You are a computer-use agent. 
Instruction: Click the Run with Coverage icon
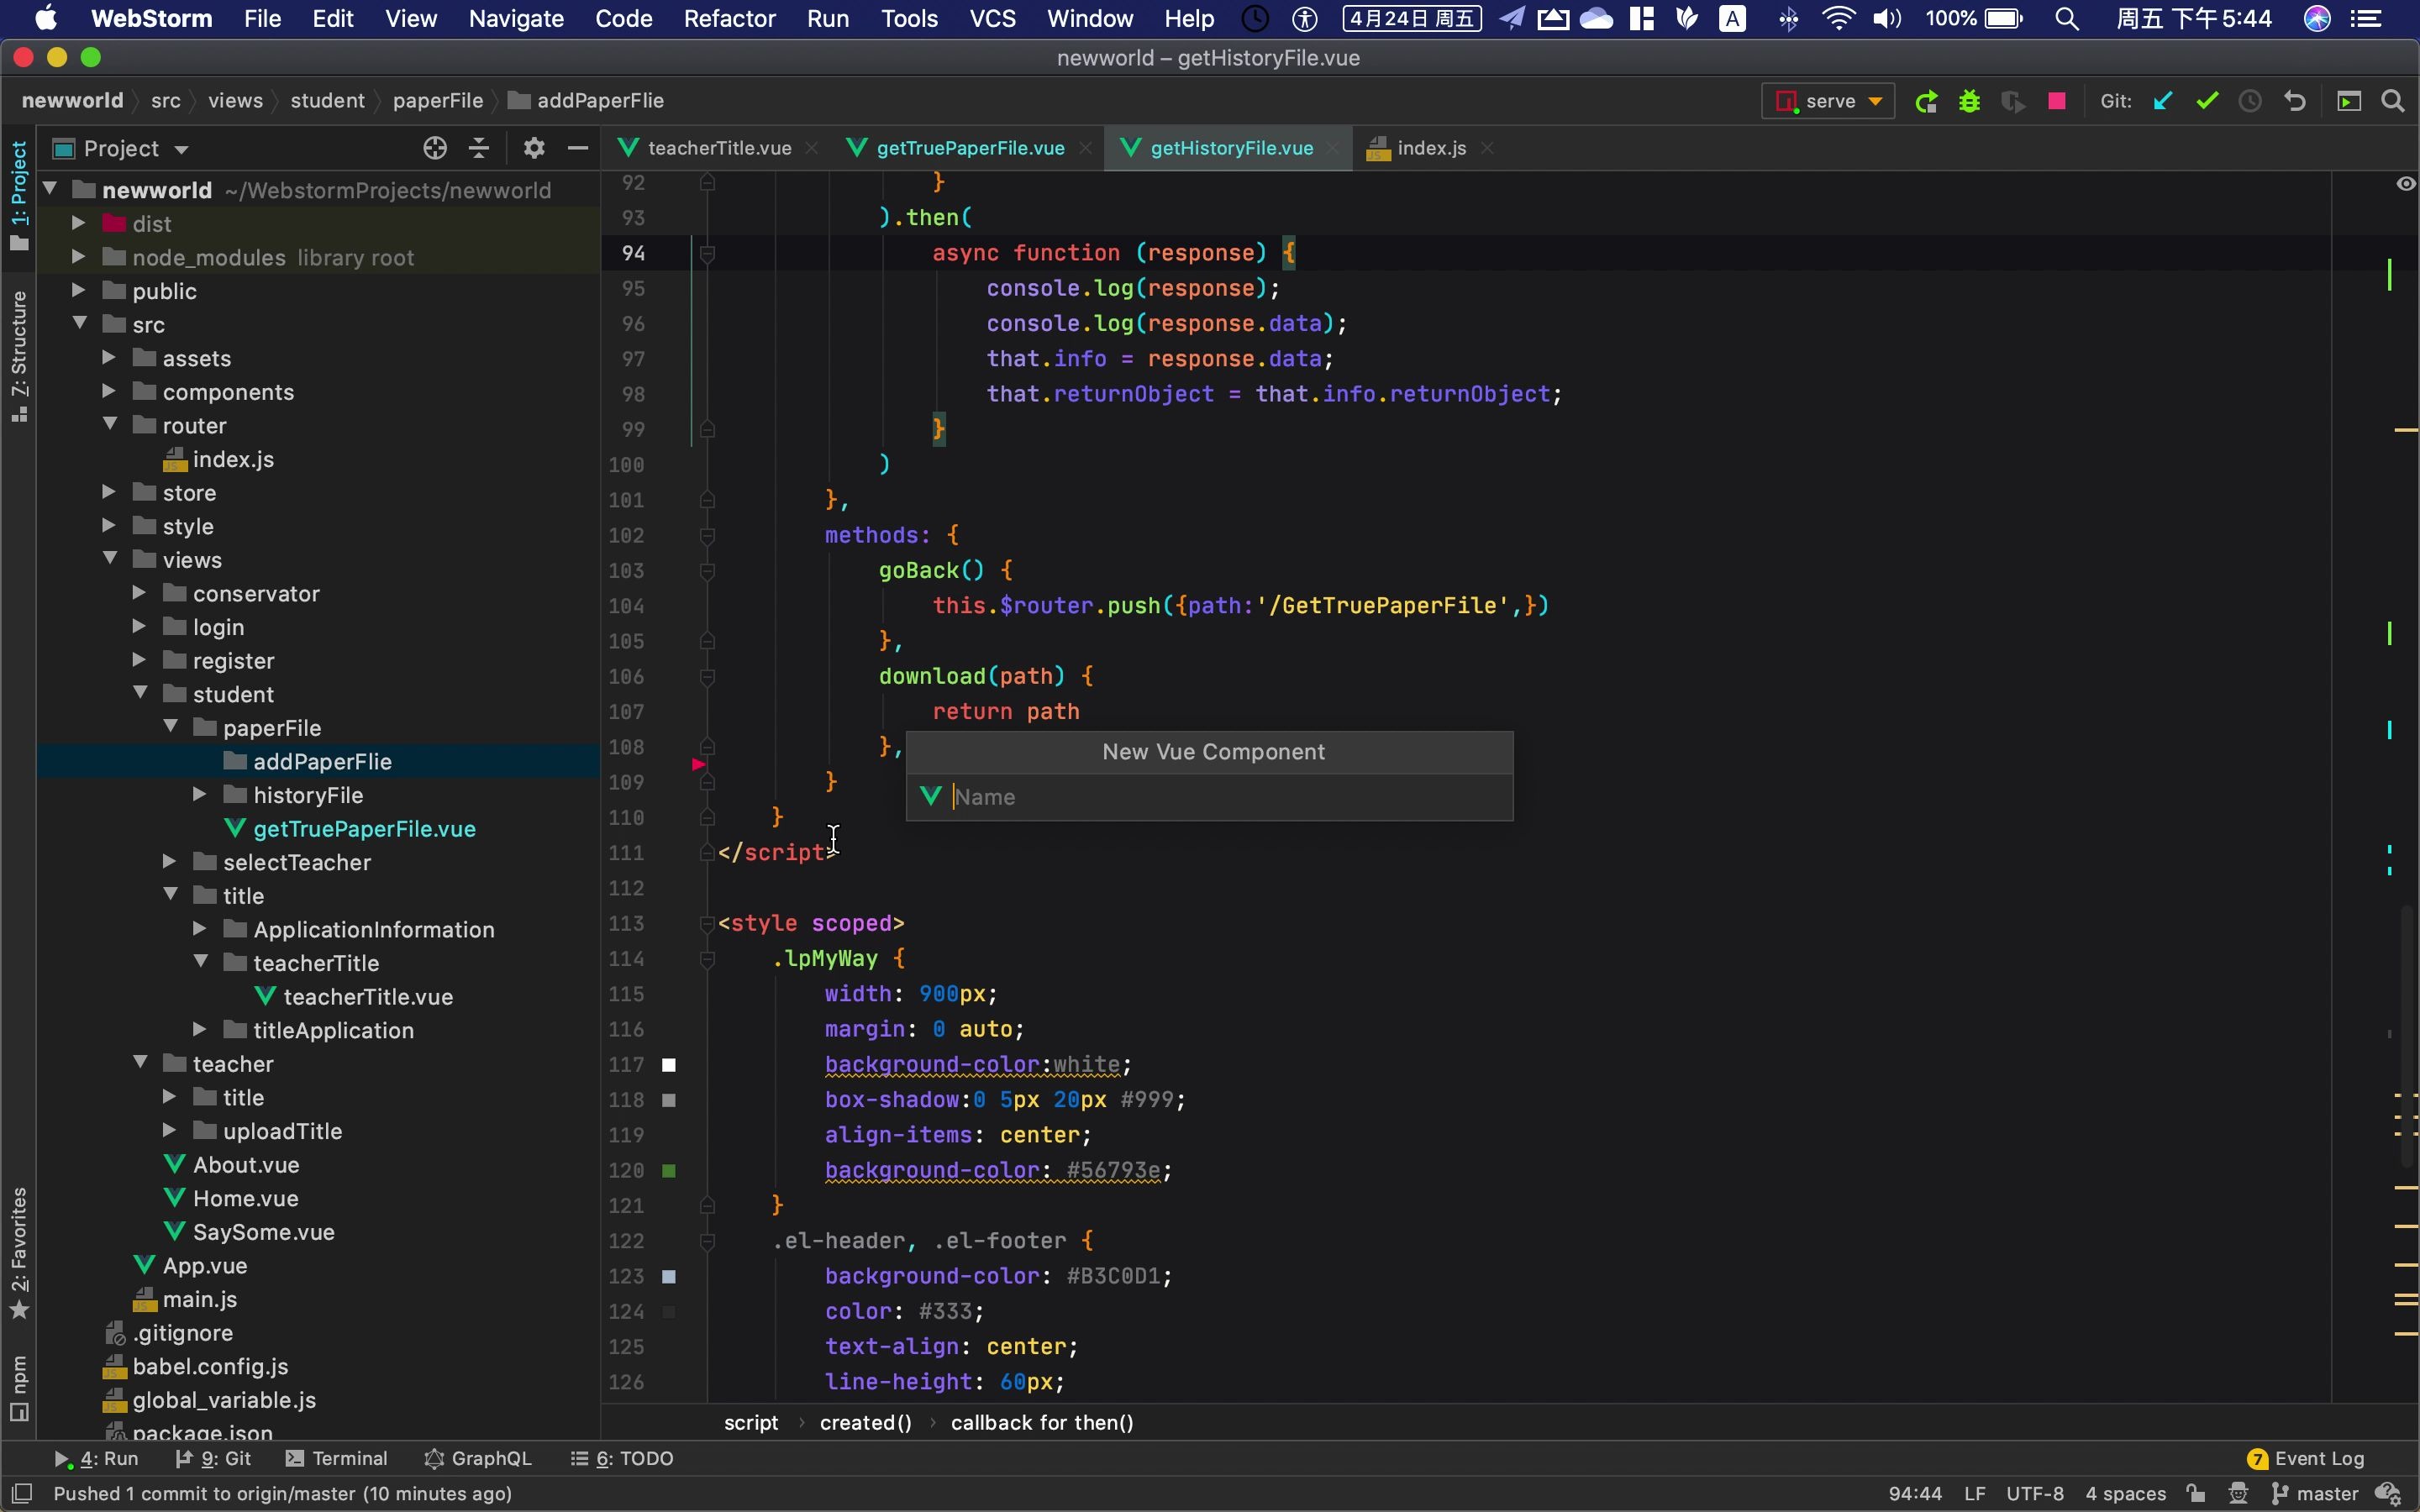[2013, 101]
